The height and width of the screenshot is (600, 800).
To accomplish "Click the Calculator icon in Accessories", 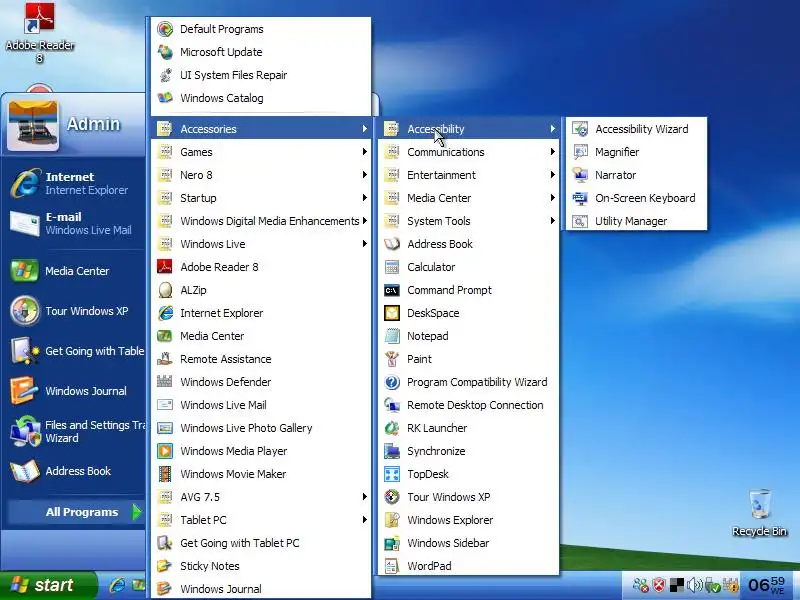I will 392,267.
